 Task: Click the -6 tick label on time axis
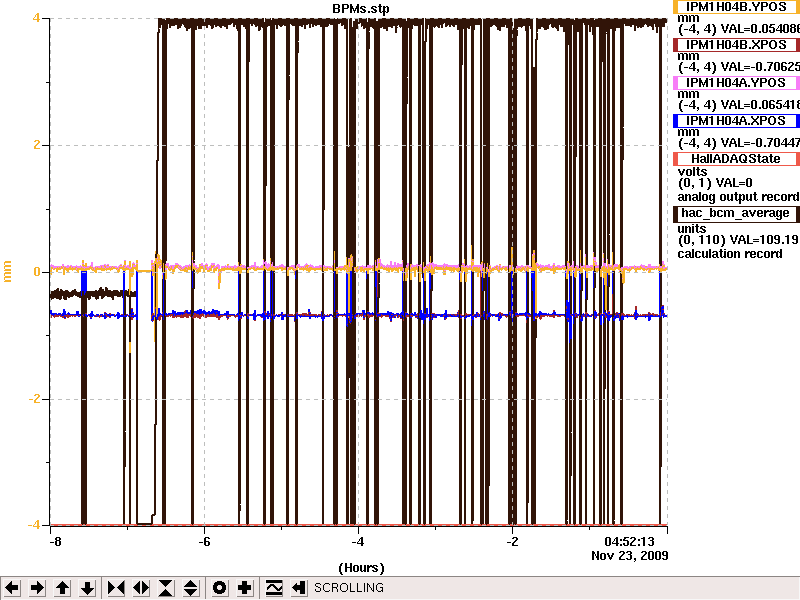click(x=204, y=541)
